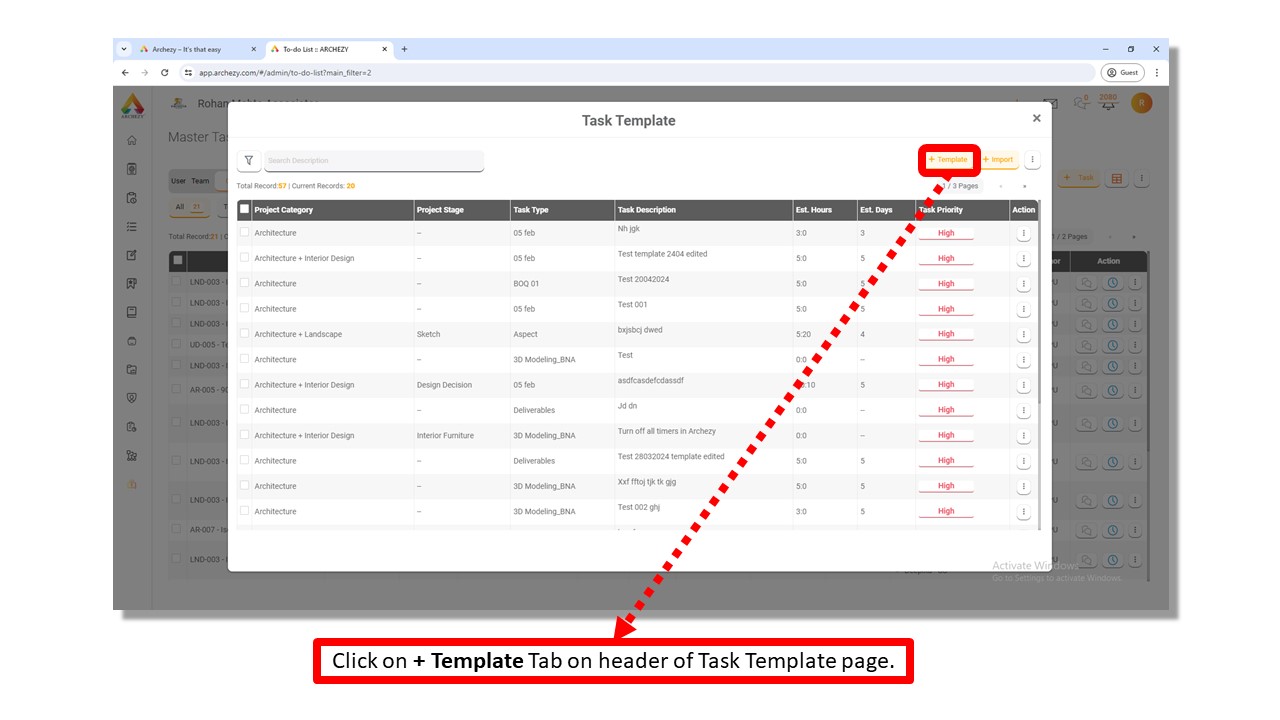This screenshot has width=1280, height=720.
Task: Select the Team tab behind dialog
Action: (x=201, y=181)
